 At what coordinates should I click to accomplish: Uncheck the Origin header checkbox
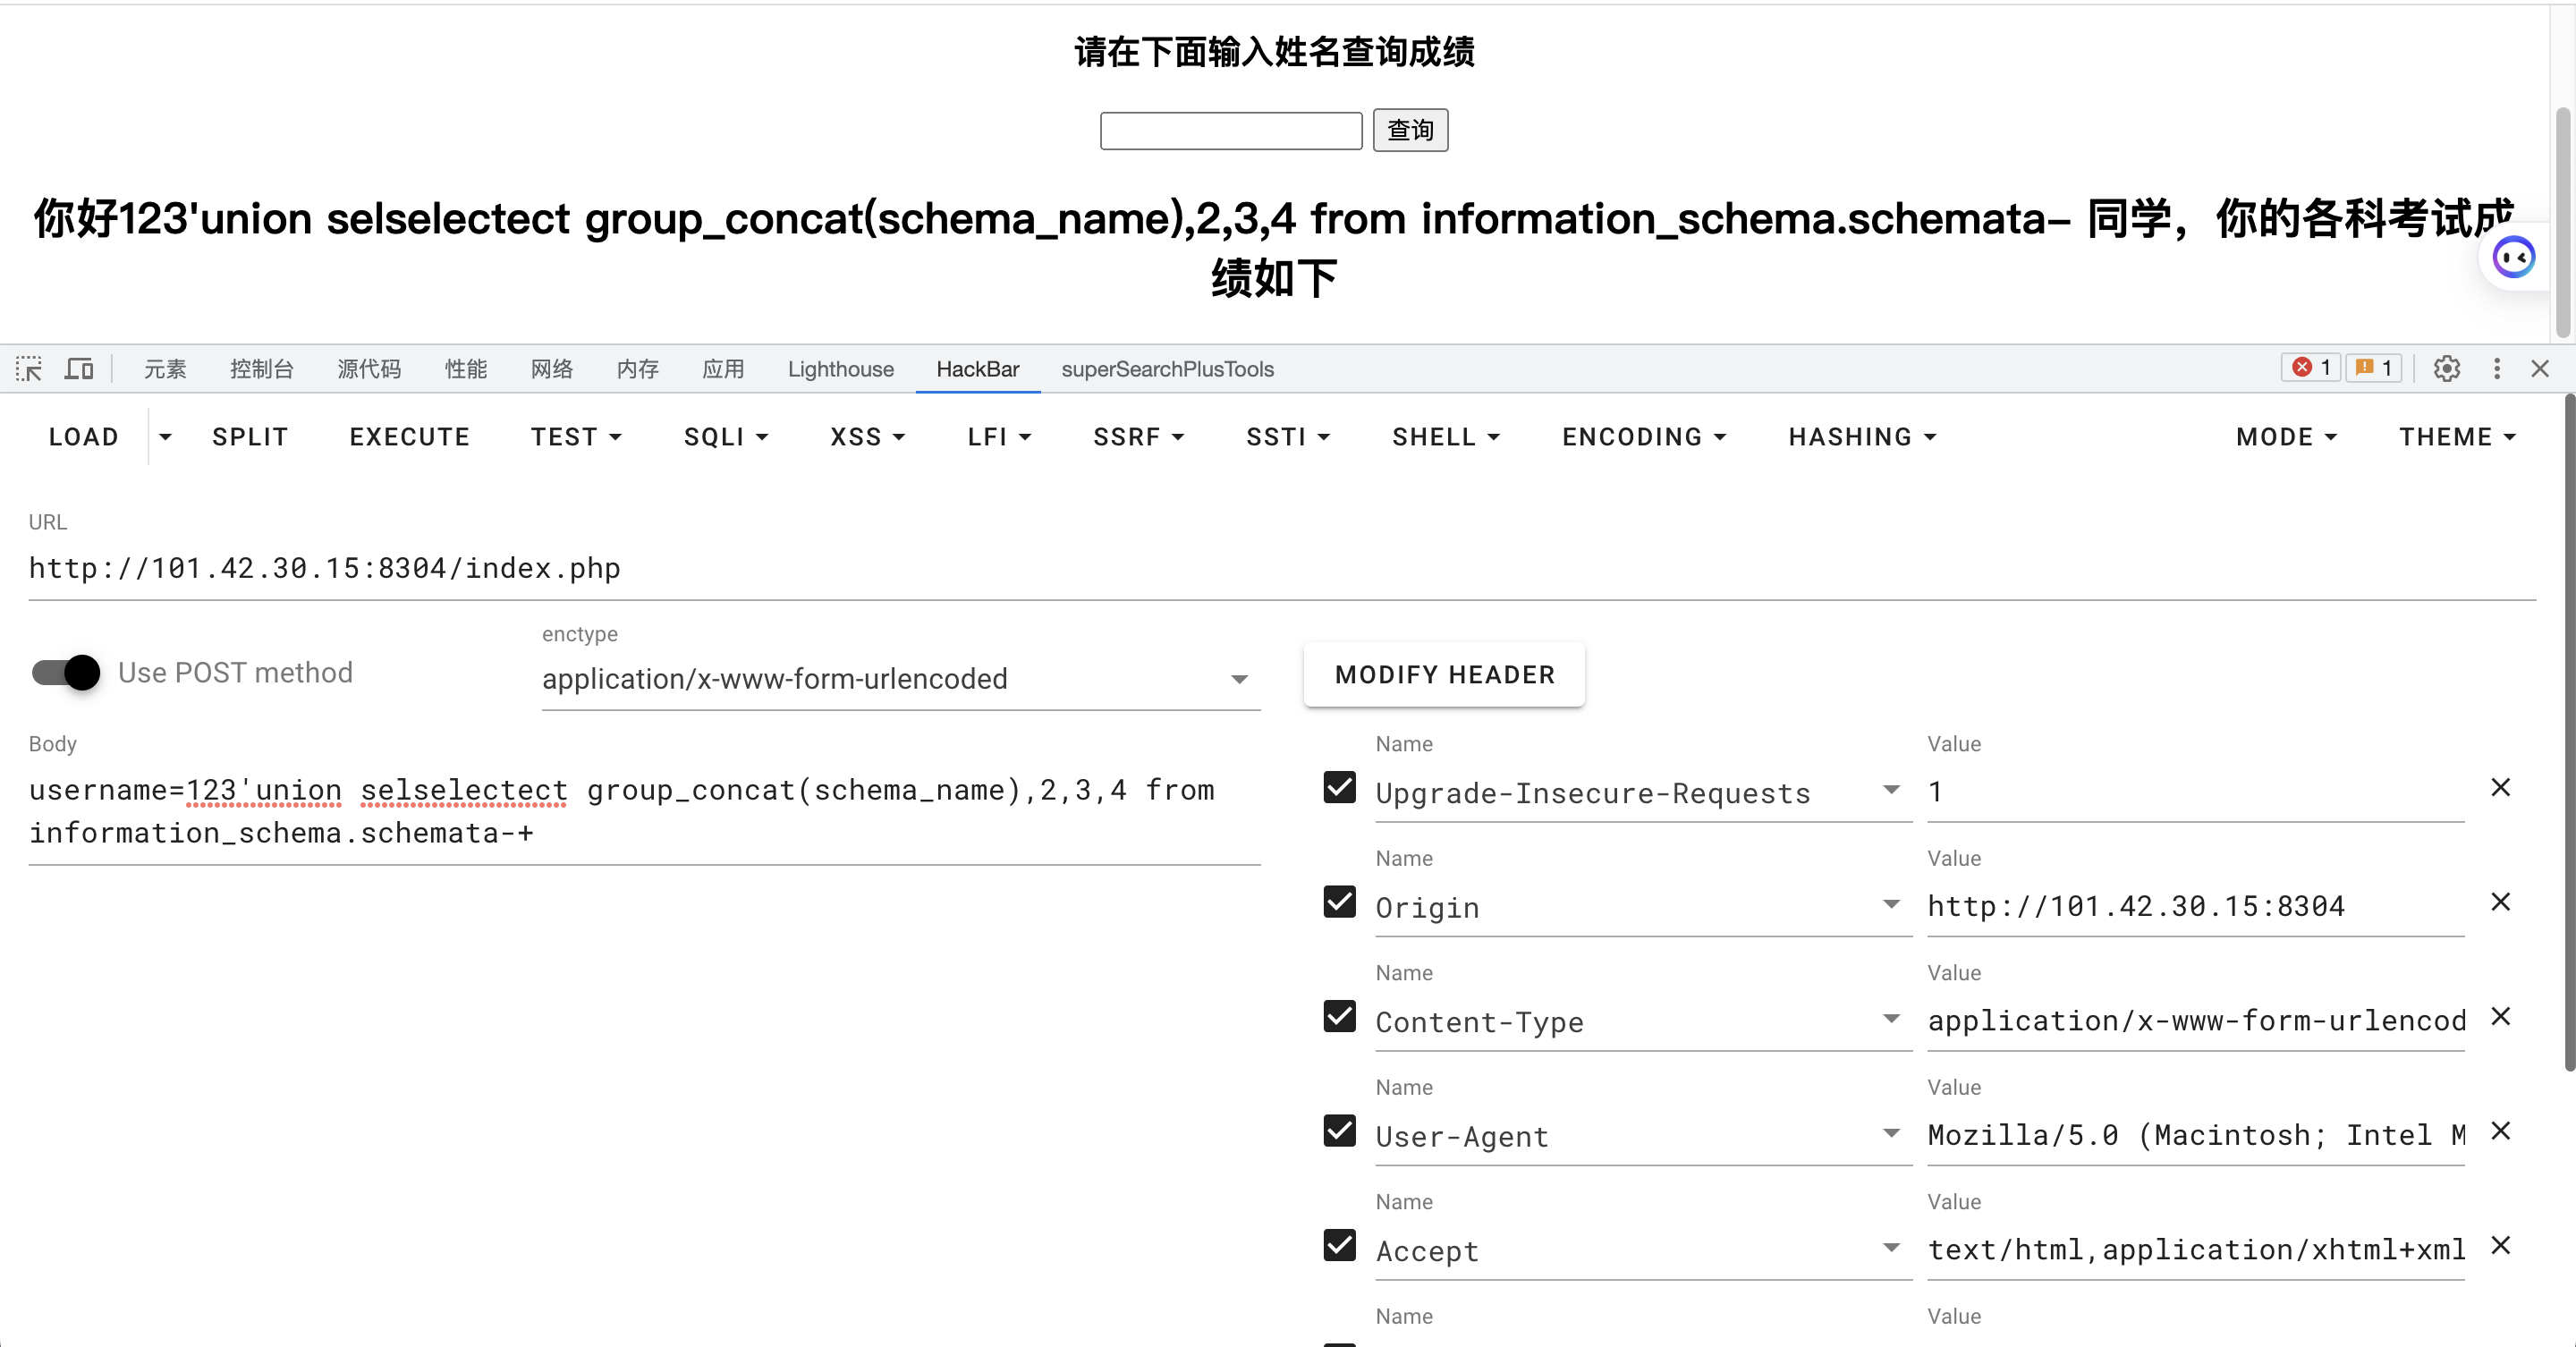pyautogui.click(x=1340, y=902)
